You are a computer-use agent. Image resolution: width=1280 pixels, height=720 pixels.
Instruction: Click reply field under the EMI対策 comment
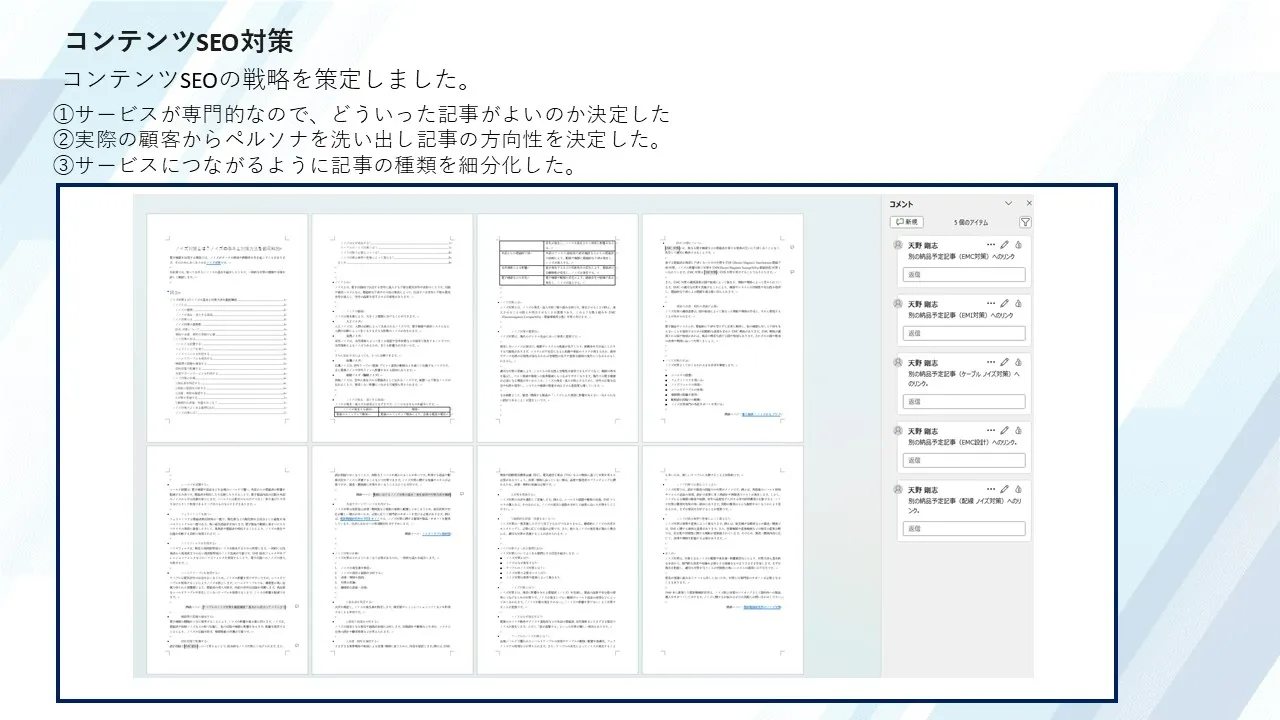pyautogui.click(x=965, y=333)
